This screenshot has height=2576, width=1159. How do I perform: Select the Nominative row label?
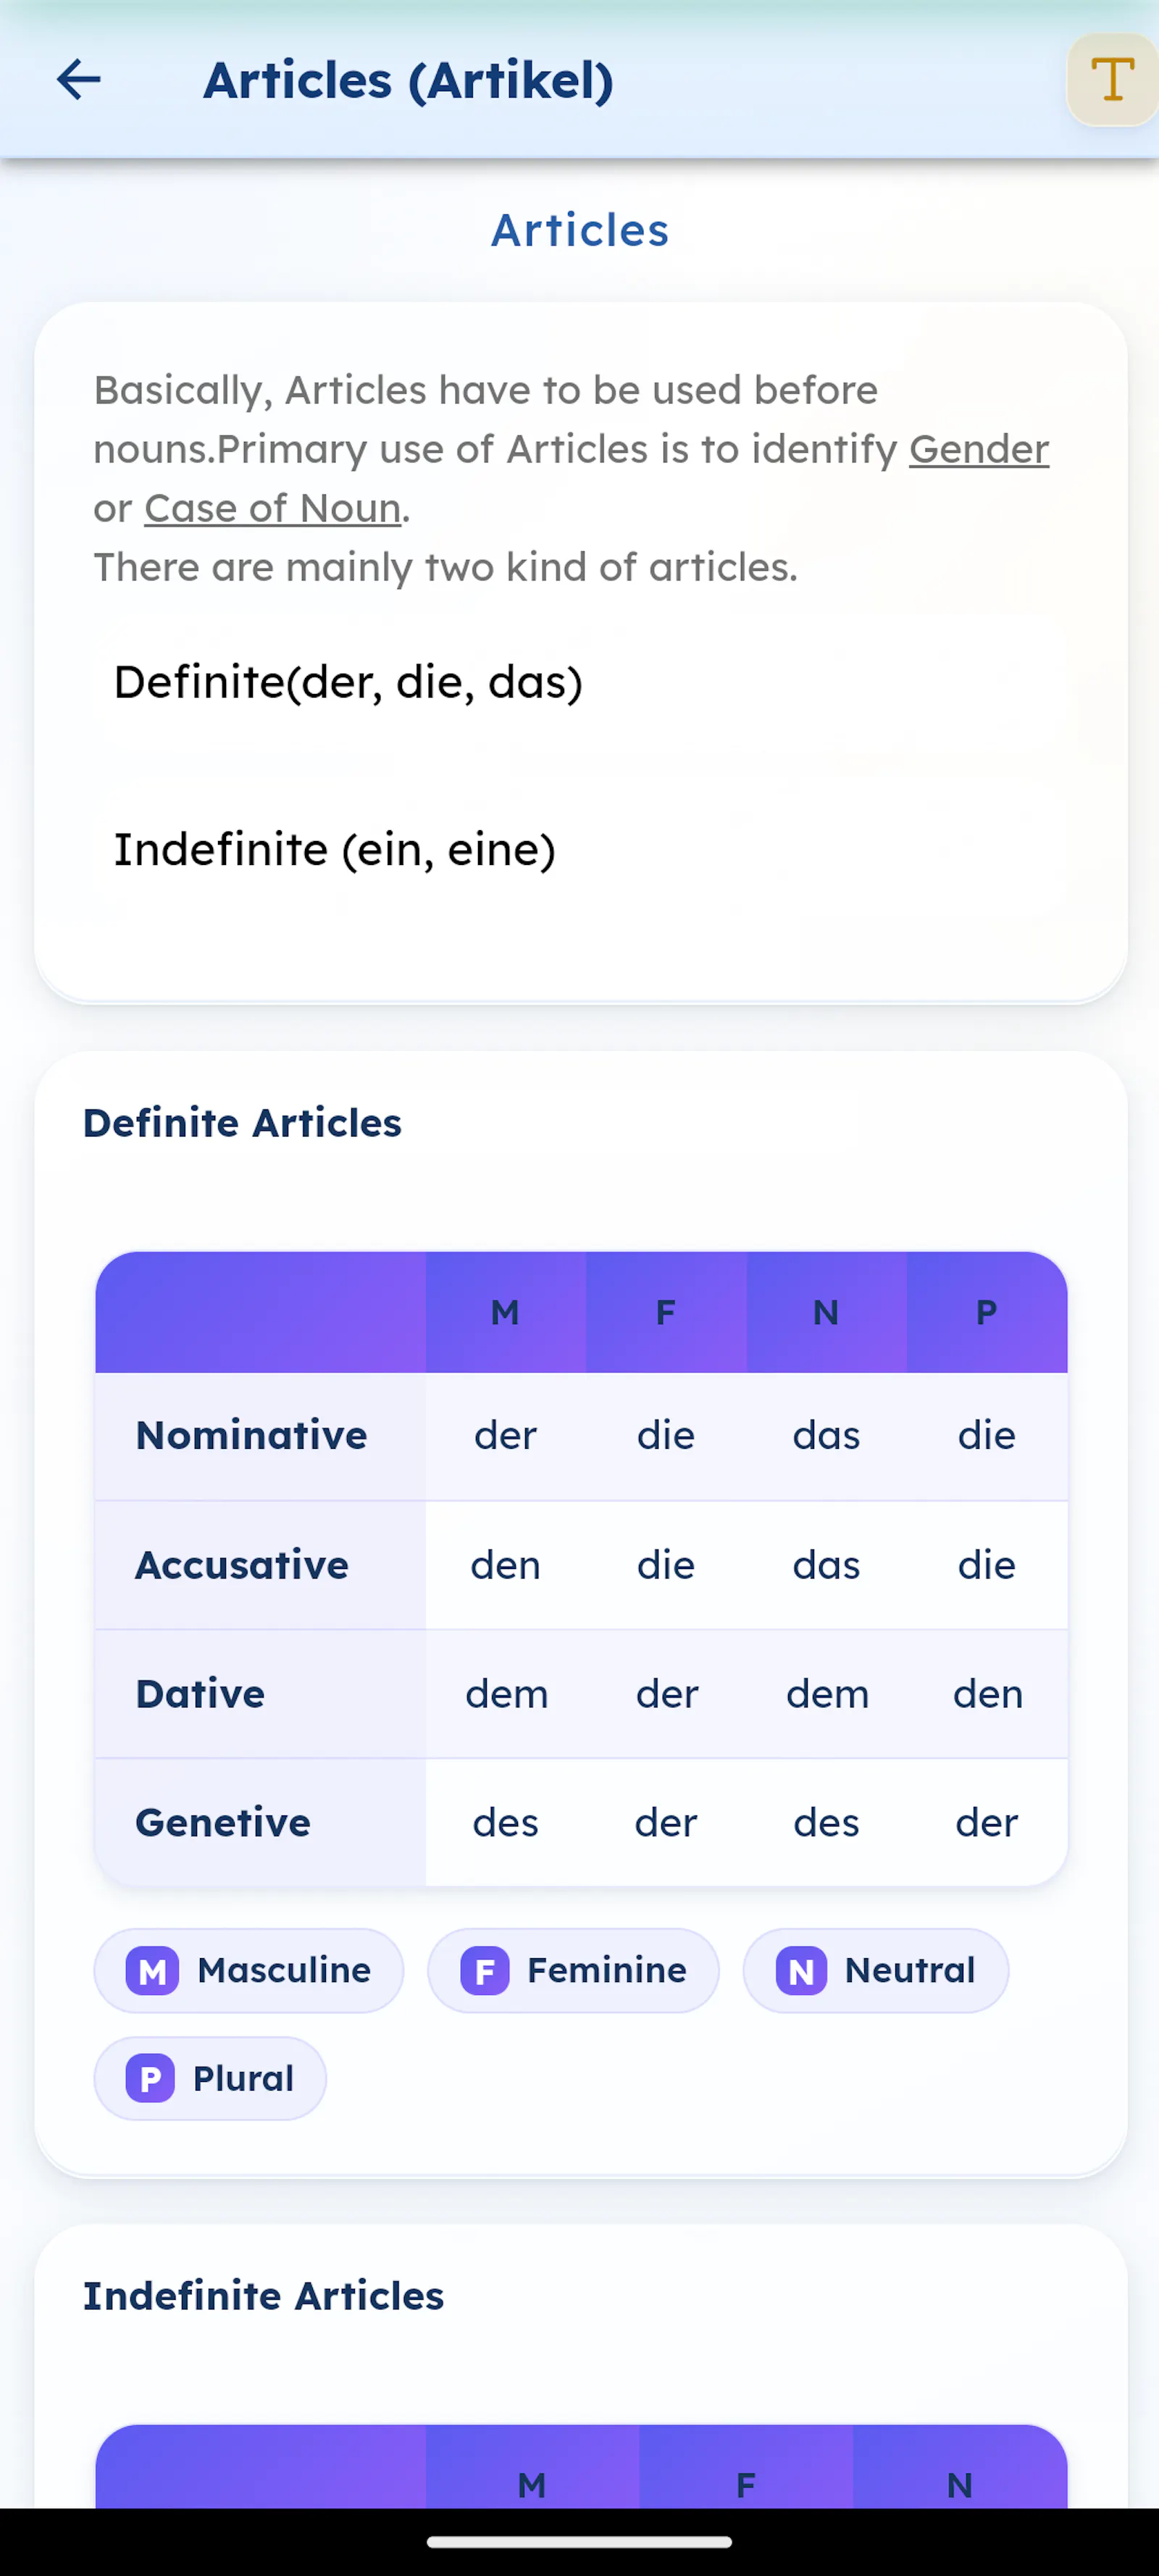pyautogui.click(x=252, y=1436)
